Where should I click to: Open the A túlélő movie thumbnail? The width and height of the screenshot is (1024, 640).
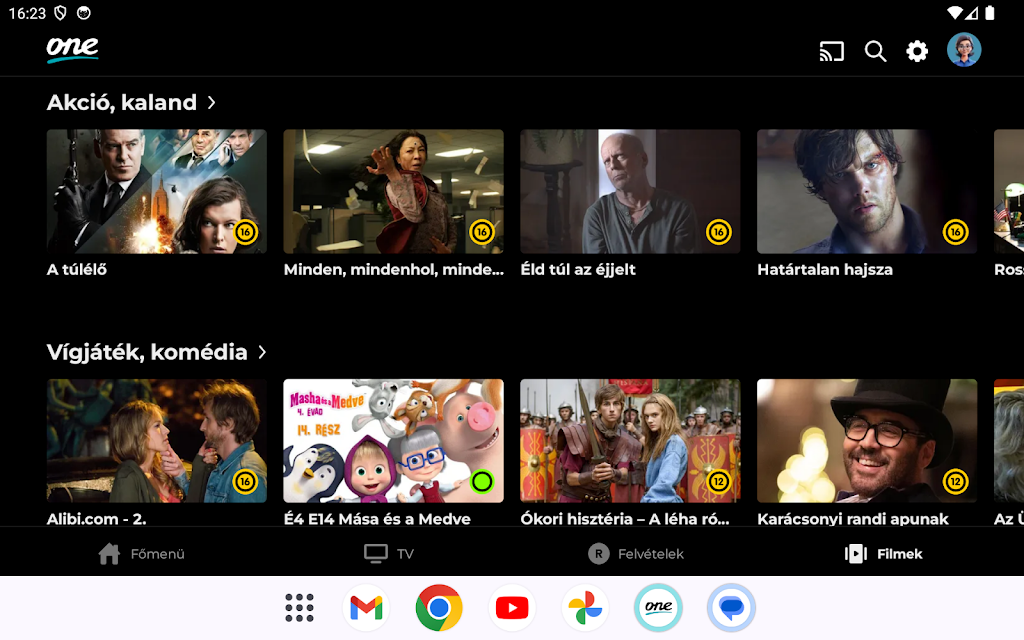pos(157,191)
